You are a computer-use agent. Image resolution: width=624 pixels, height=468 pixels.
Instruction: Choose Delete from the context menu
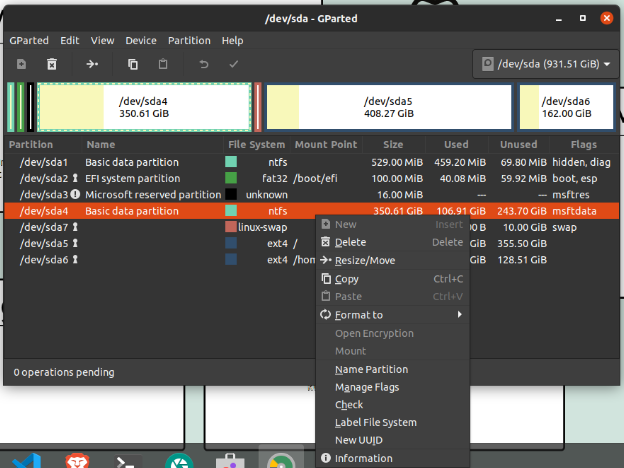point(392,242)
